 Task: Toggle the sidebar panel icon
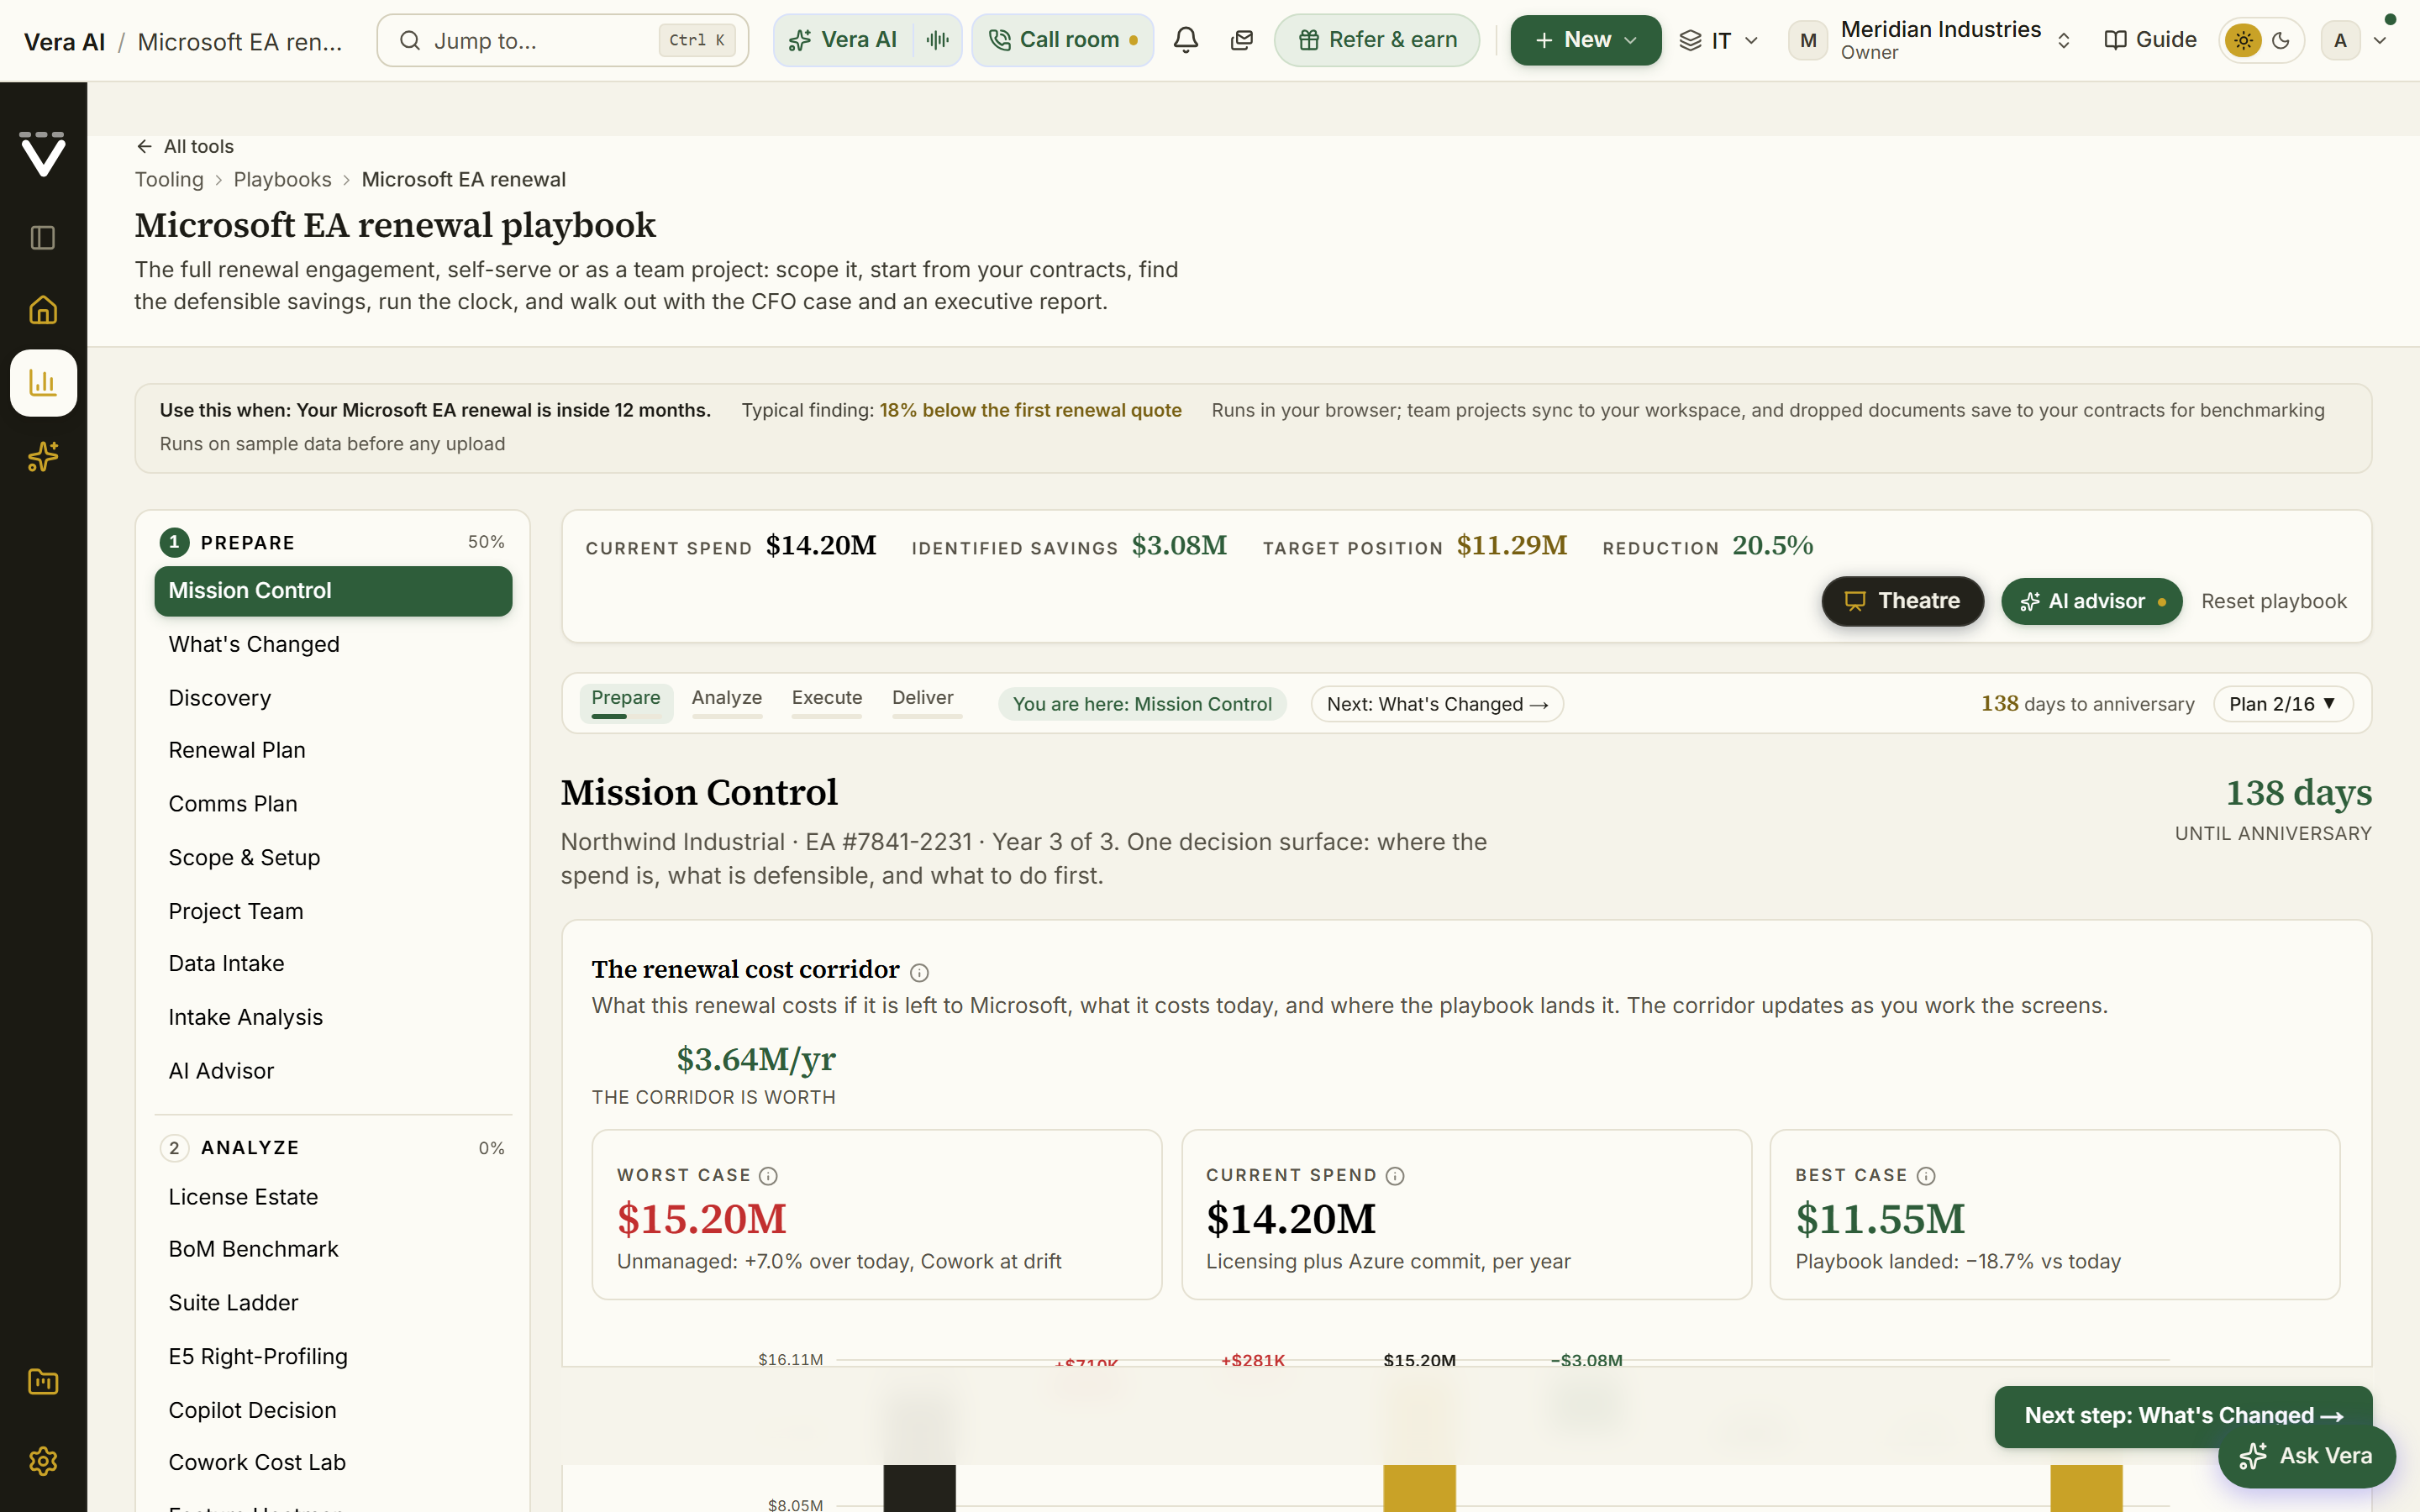[x=43, y=238]
